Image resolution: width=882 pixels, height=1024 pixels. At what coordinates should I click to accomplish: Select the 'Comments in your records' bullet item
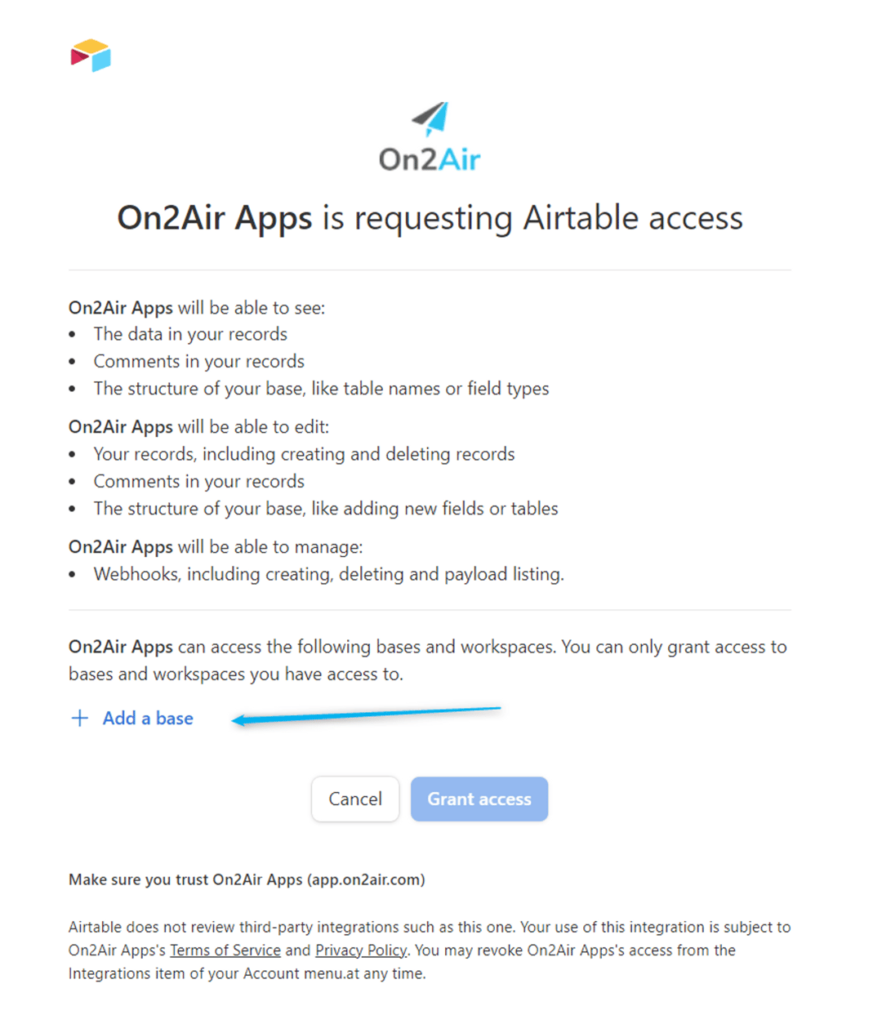tap(199, 361)
